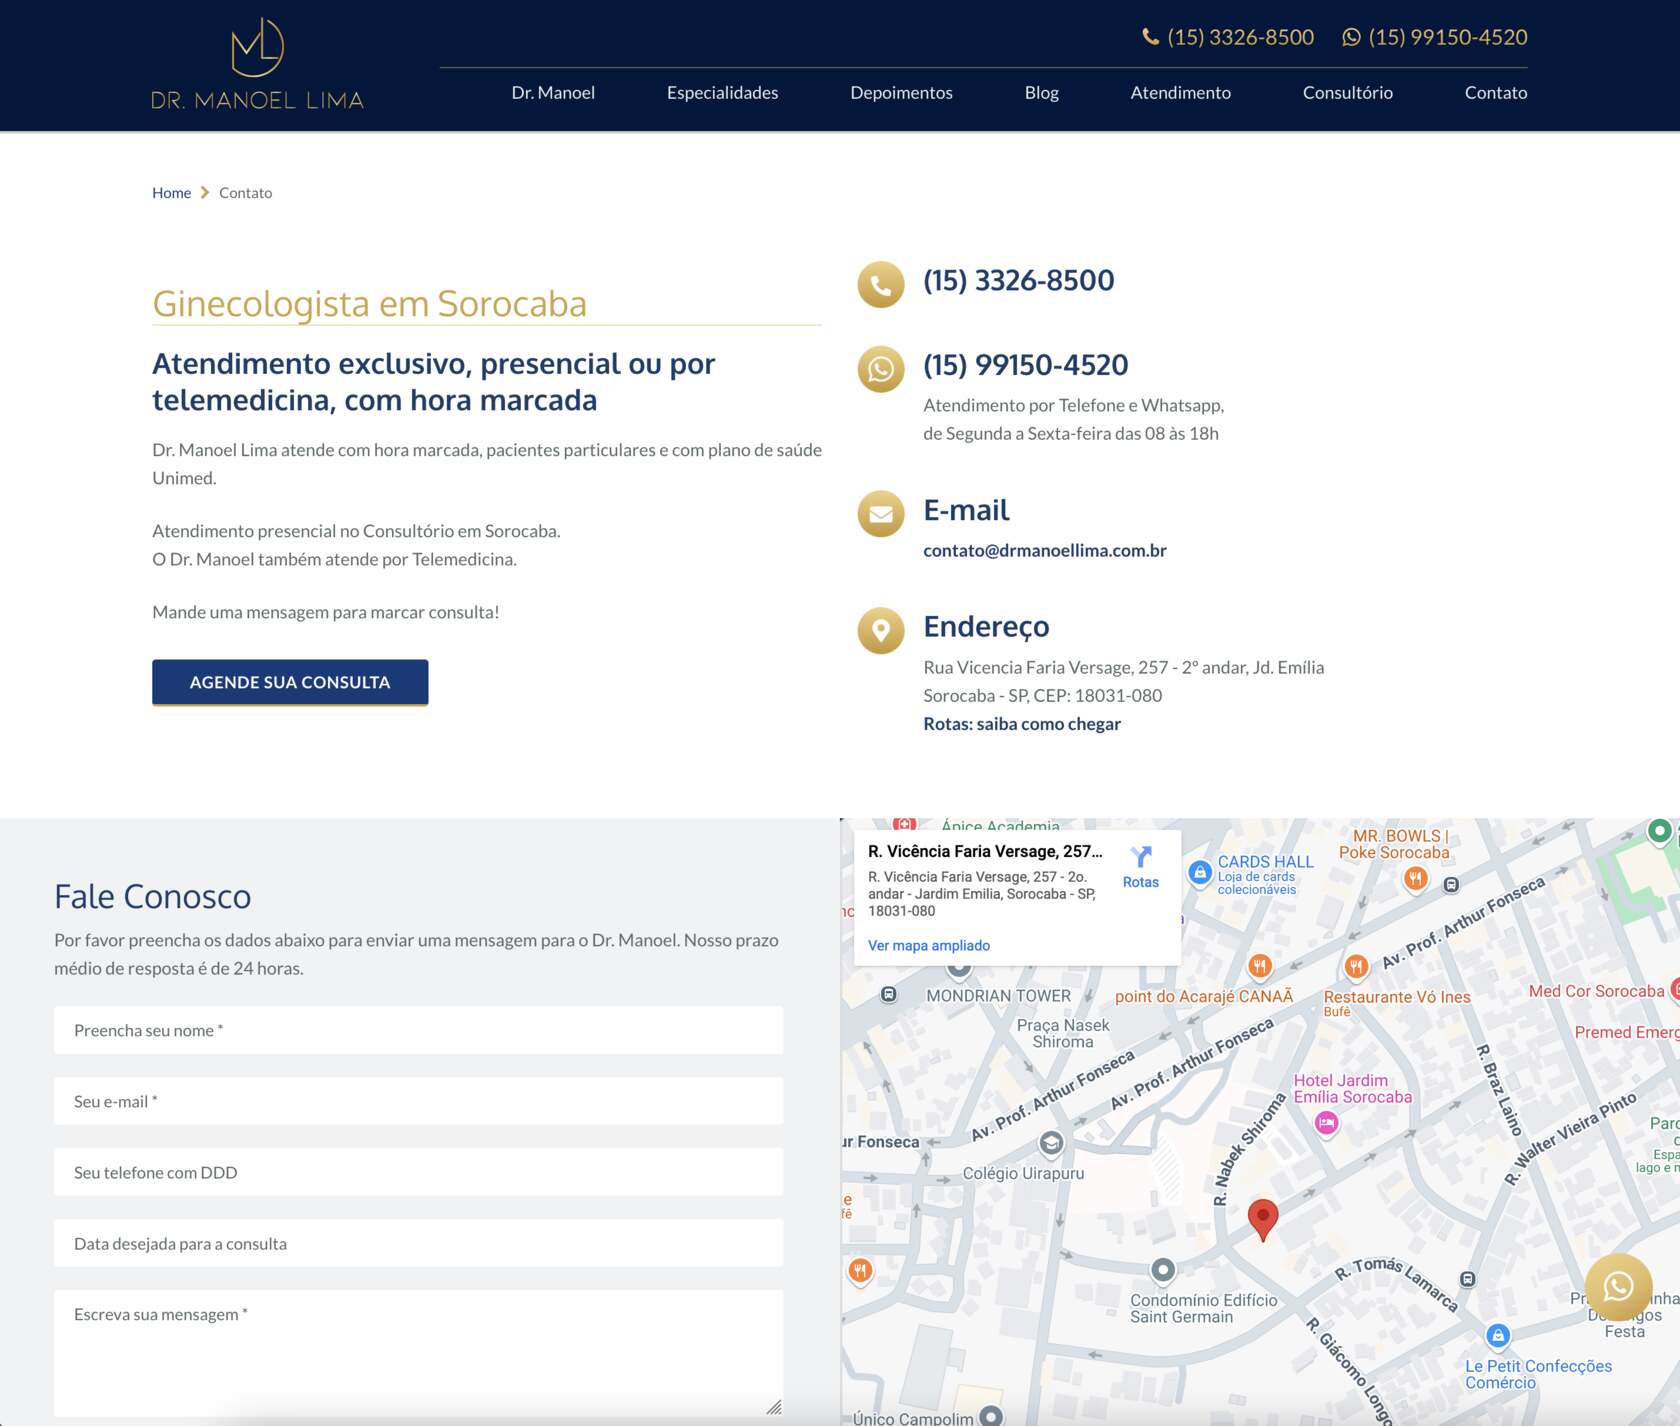This screenshot has height=1426, width=1680.
Task: Click the gold location pin icon
Action: pos(880,630)
